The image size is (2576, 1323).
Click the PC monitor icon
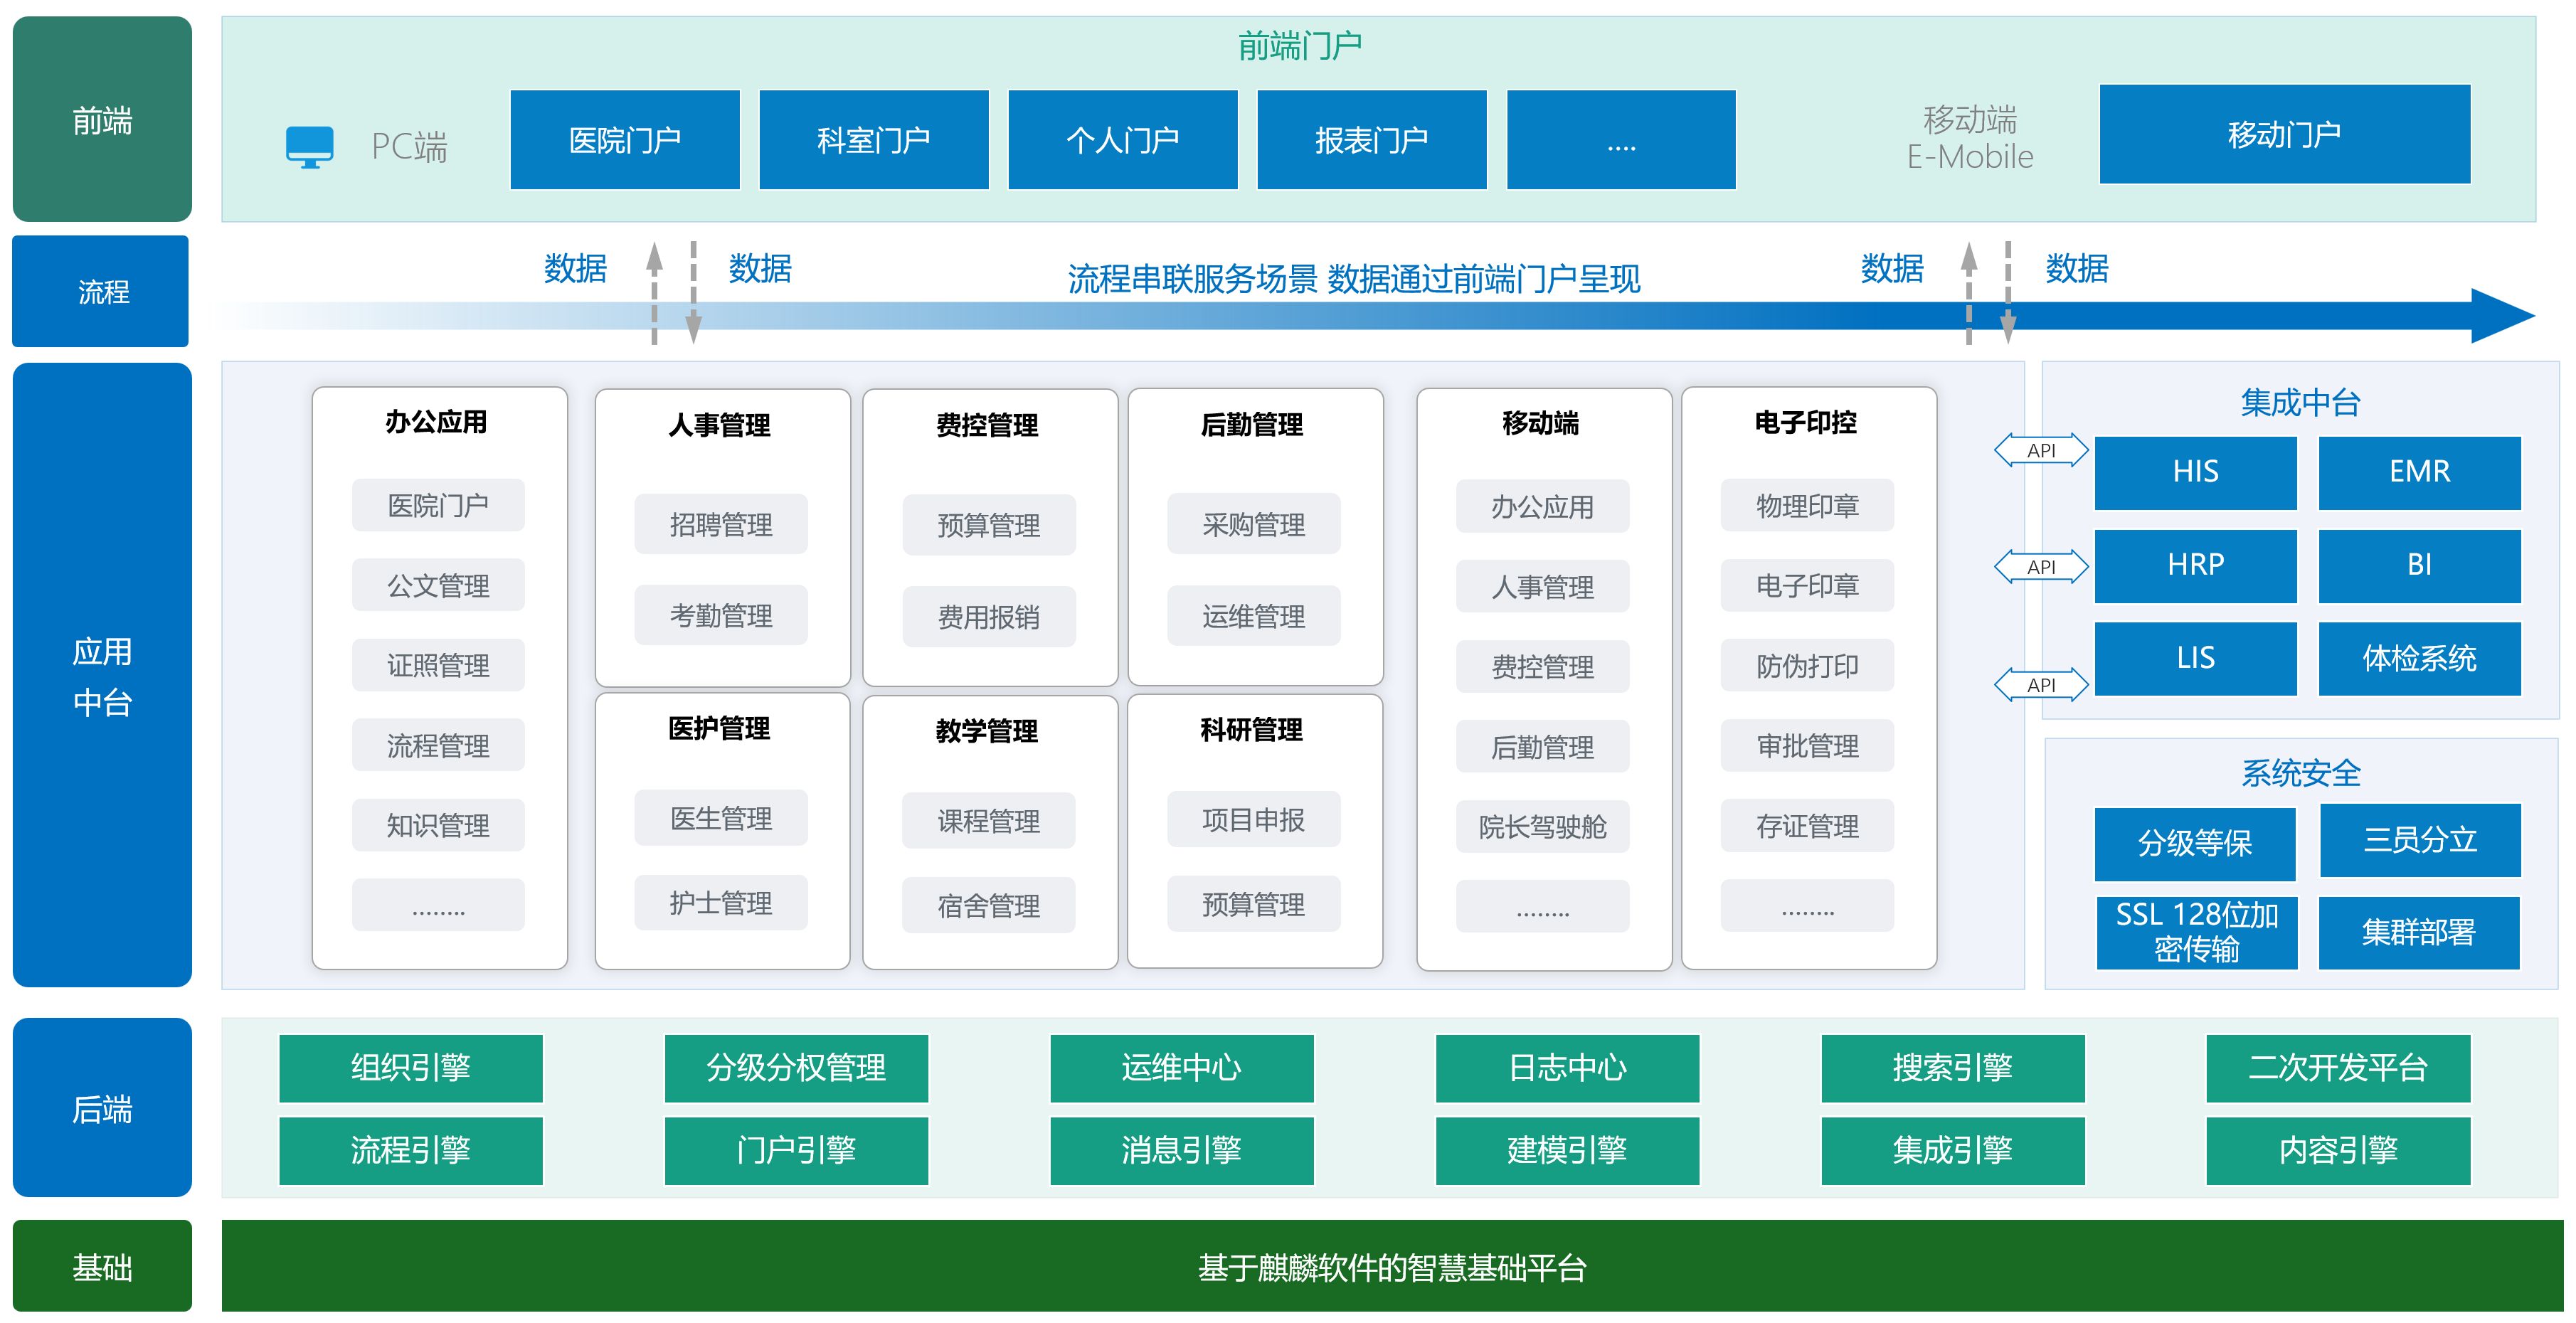click(x=309, y=146)
